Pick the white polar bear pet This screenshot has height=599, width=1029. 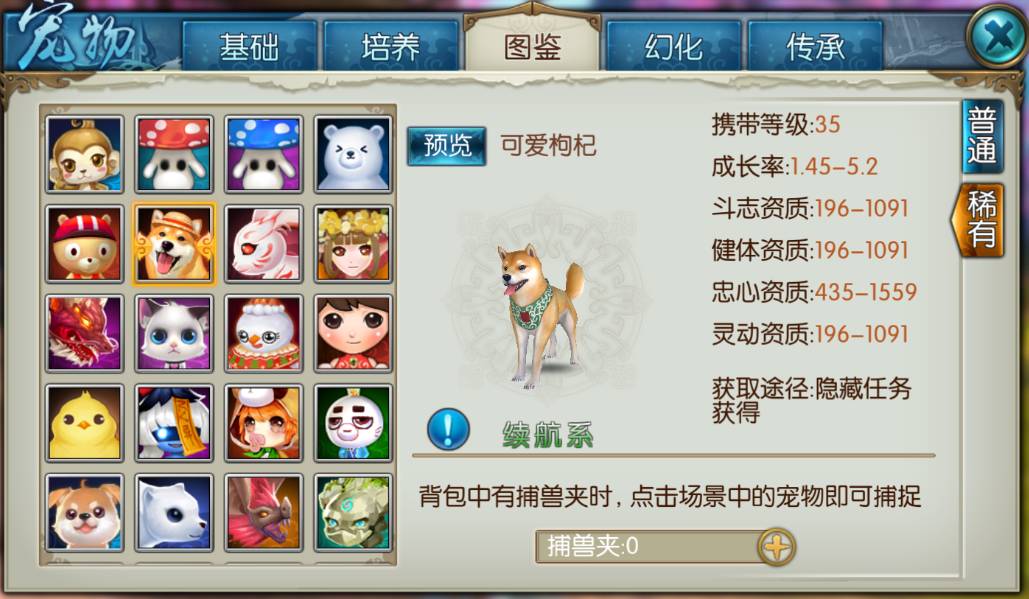[353, 155]
